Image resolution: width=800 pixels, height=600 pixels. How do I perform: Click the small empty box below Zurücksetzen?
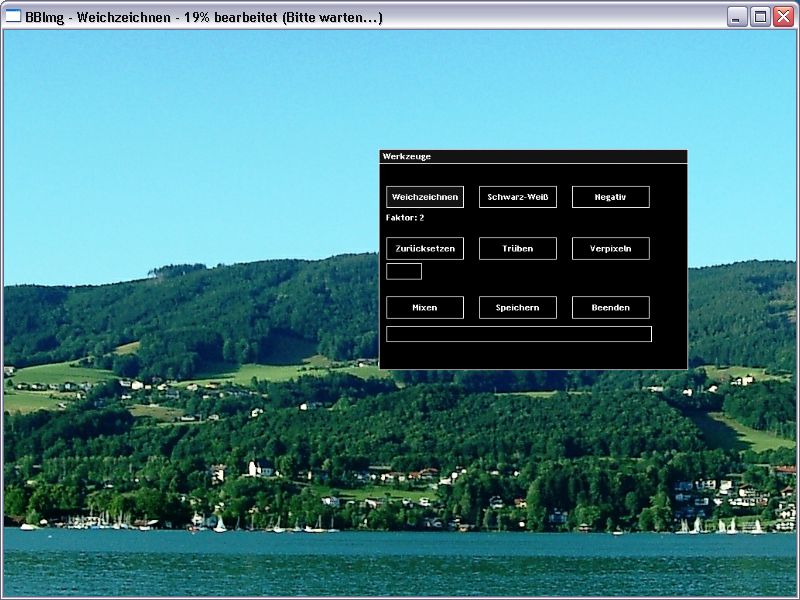[404, 271]
